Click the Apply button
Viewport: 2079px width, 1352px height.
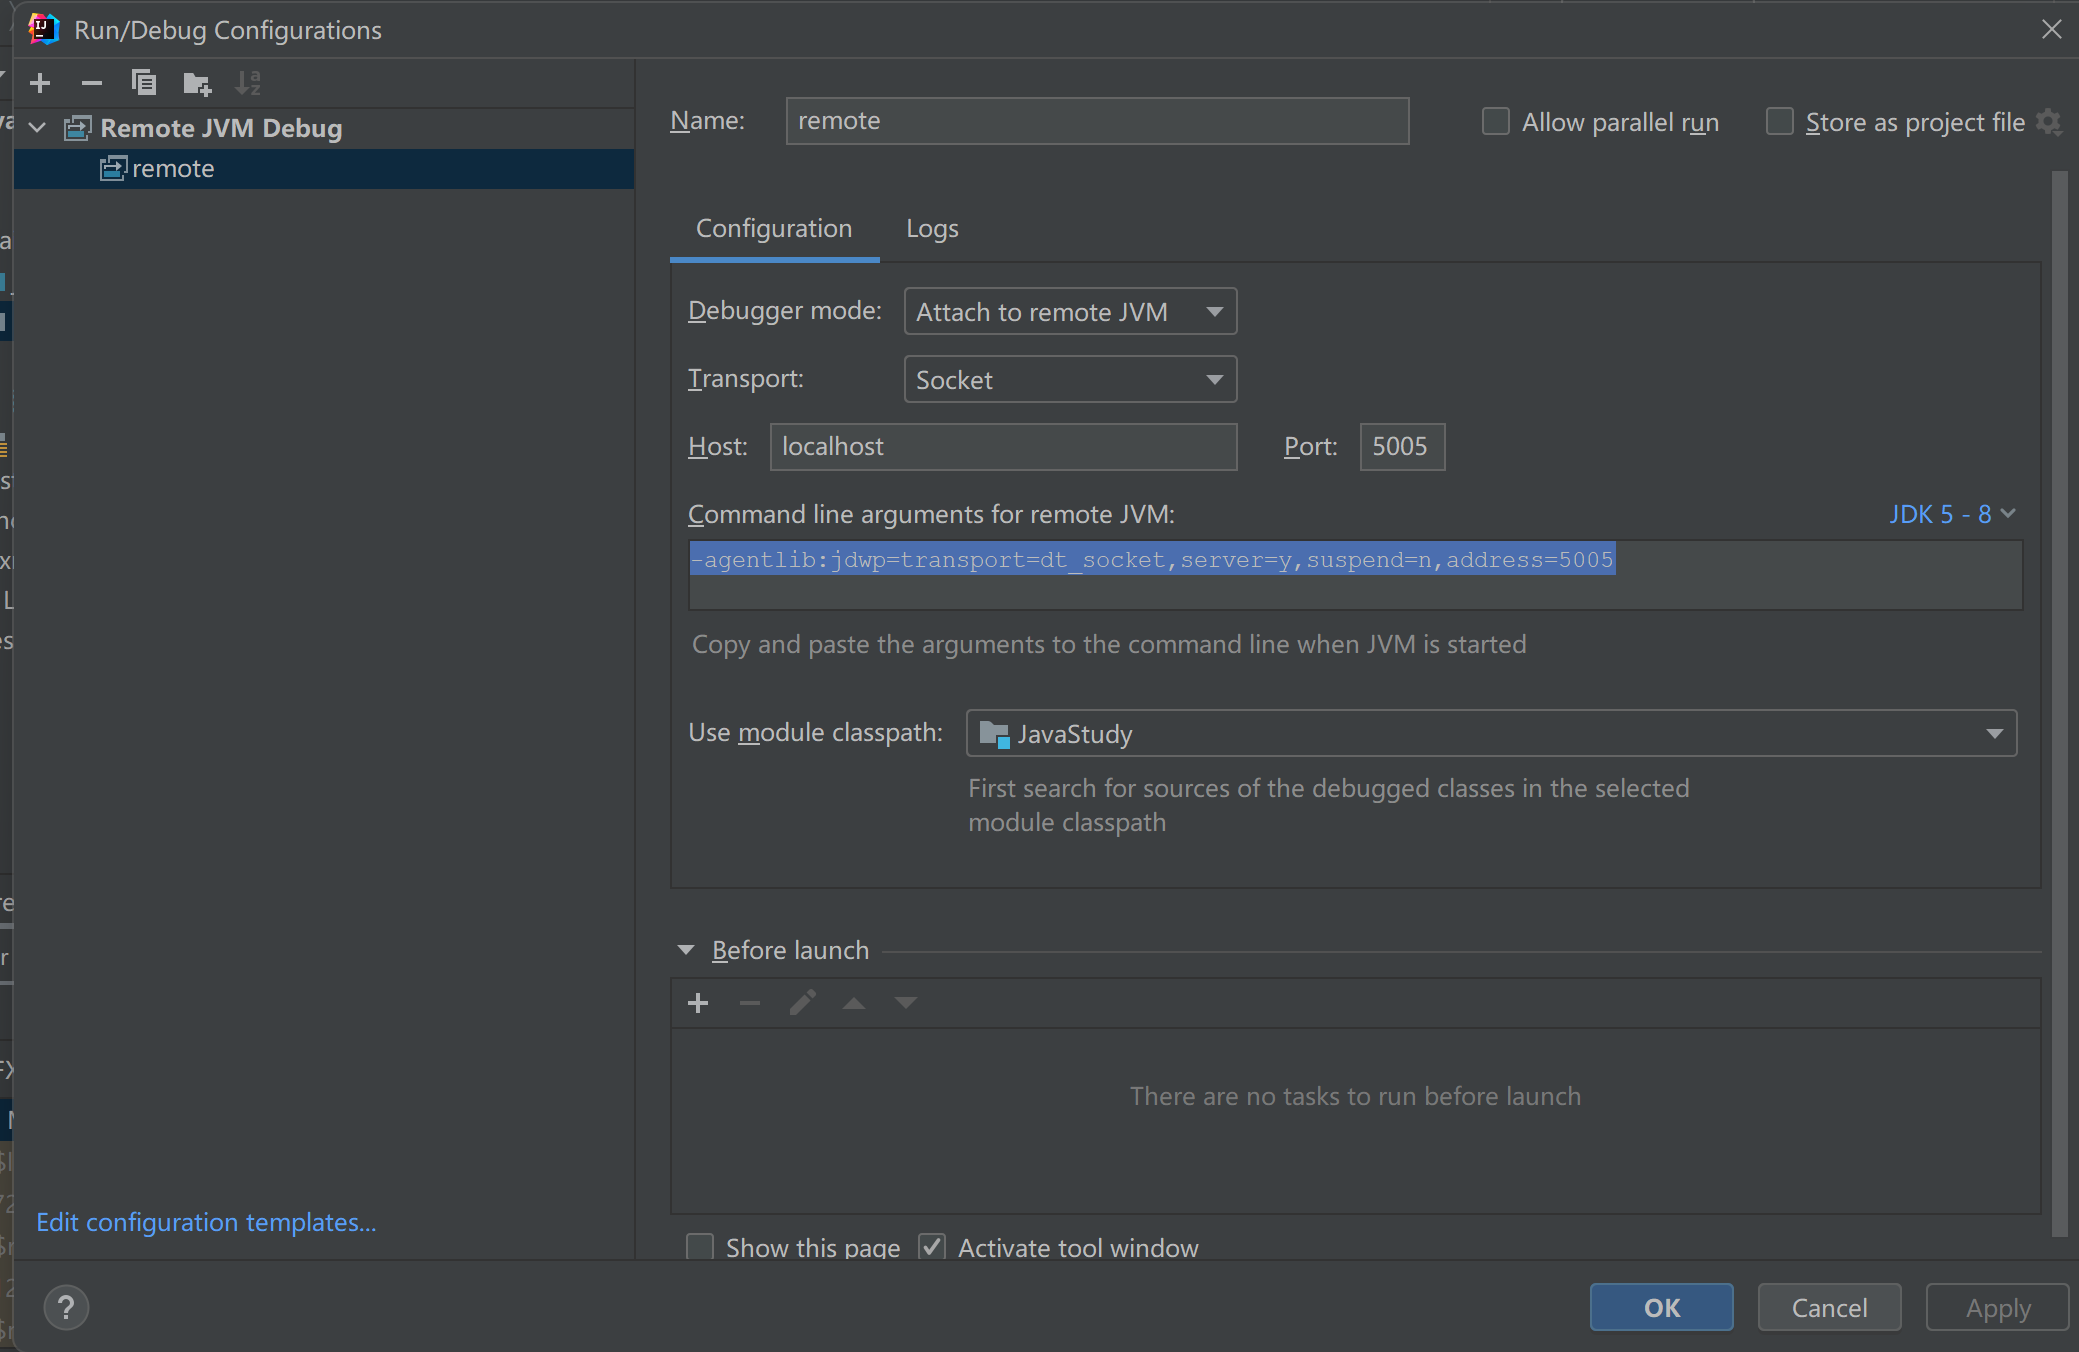click(x=1998, y=1308)
